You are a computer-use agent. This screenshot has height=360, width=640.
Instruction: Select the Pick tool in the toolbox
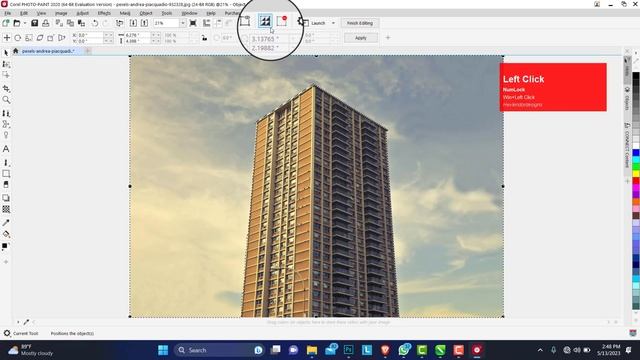[6, 53]
